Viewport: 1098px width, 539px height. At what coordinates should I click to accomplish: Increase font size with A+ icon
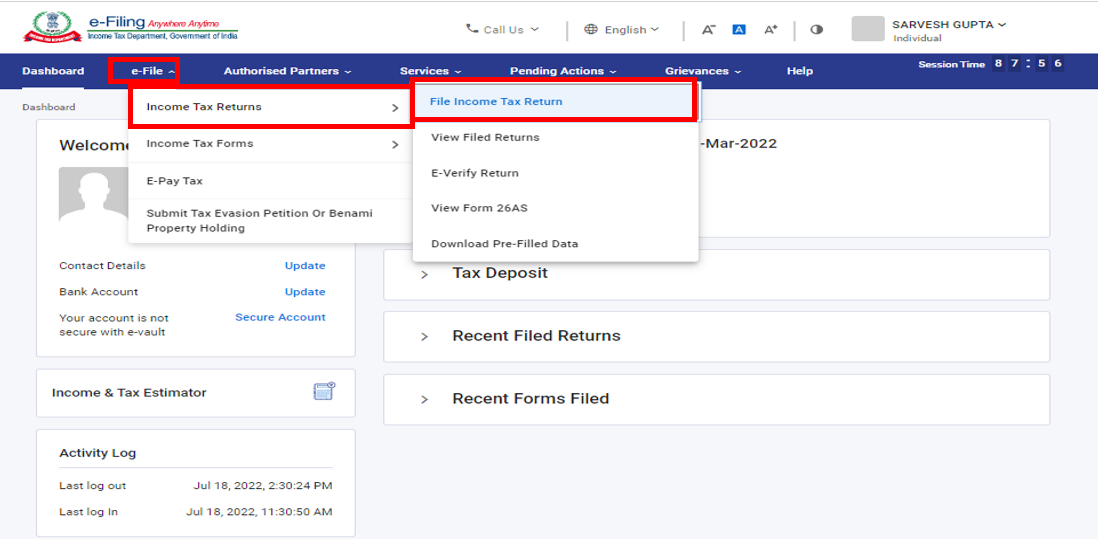click(770, 29)
